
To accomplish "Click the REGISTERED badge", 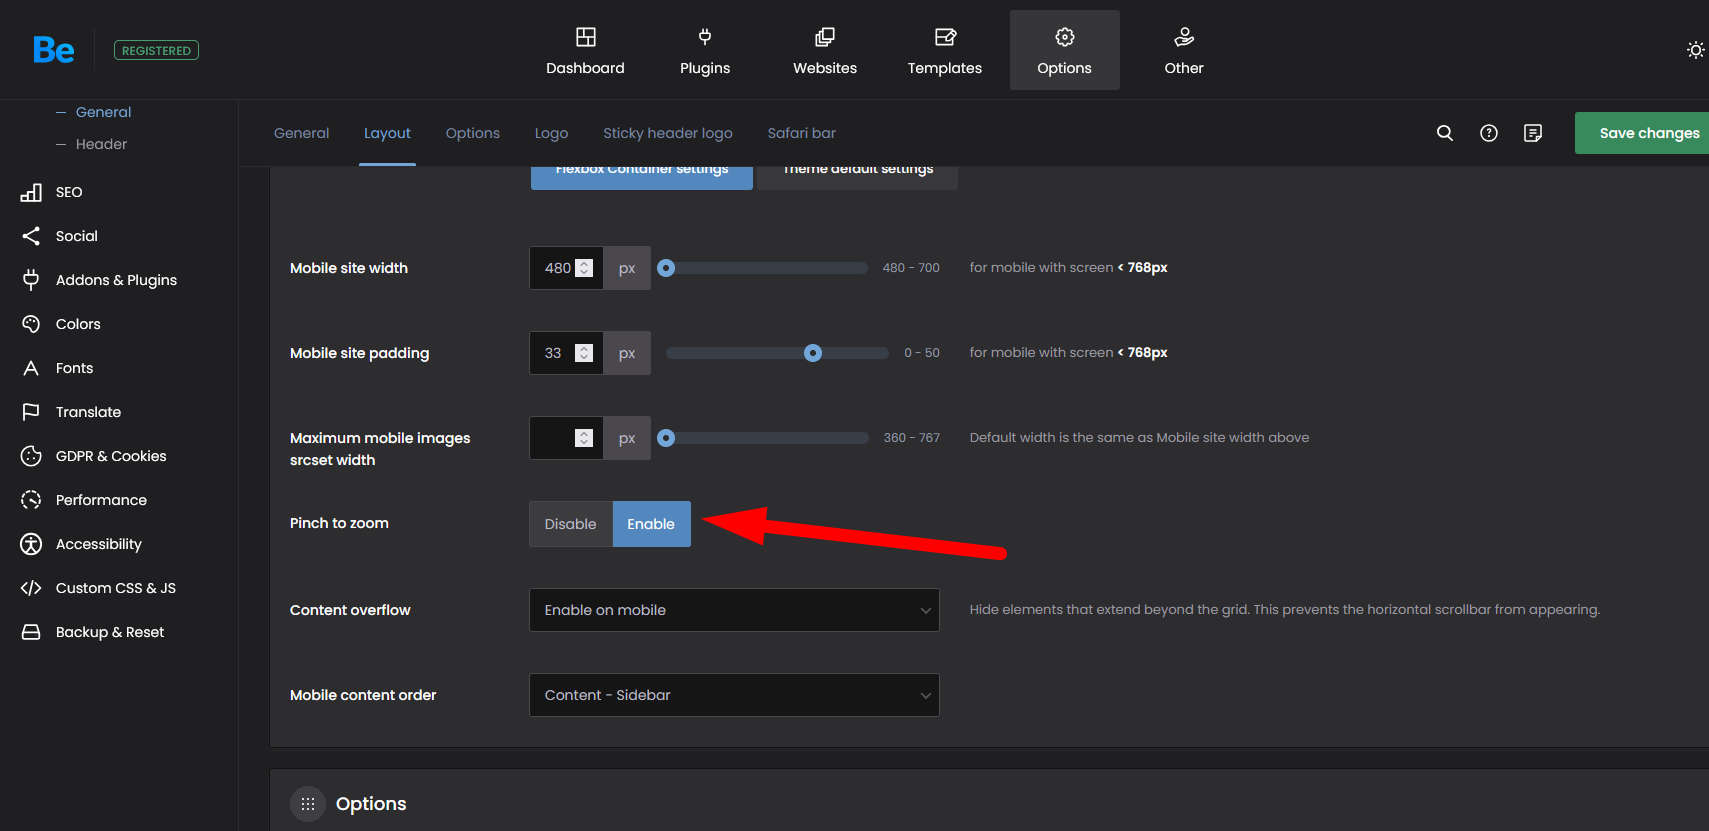I will (x=156, y=50).
